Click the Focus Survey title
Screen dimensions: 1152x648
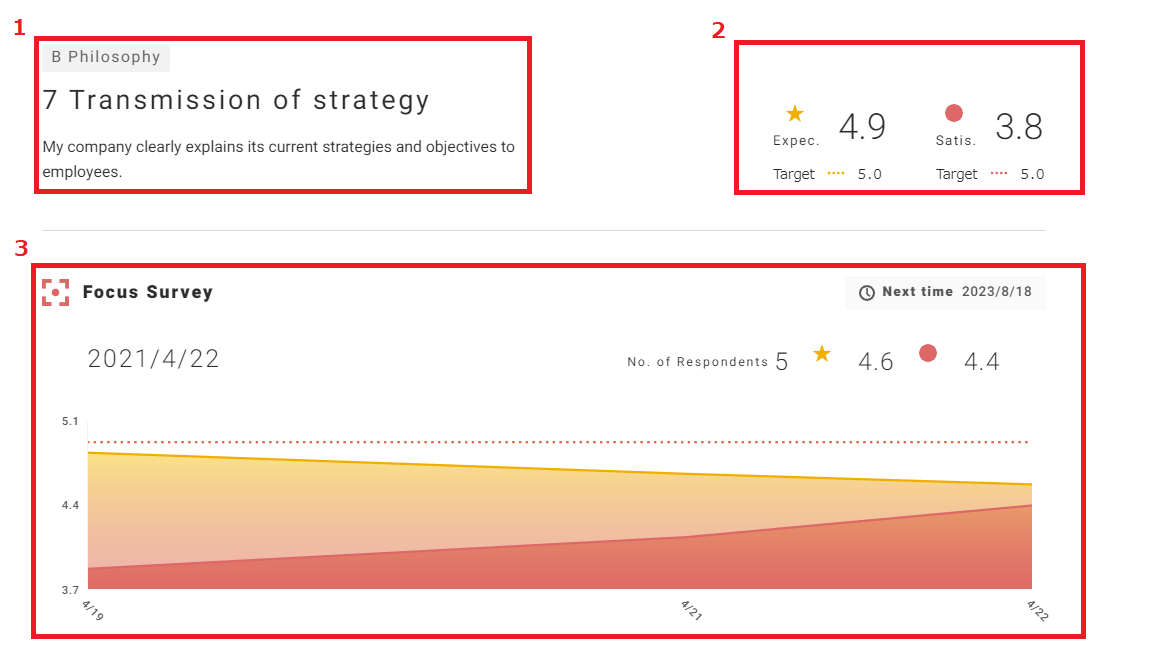[x=148, y=292]
